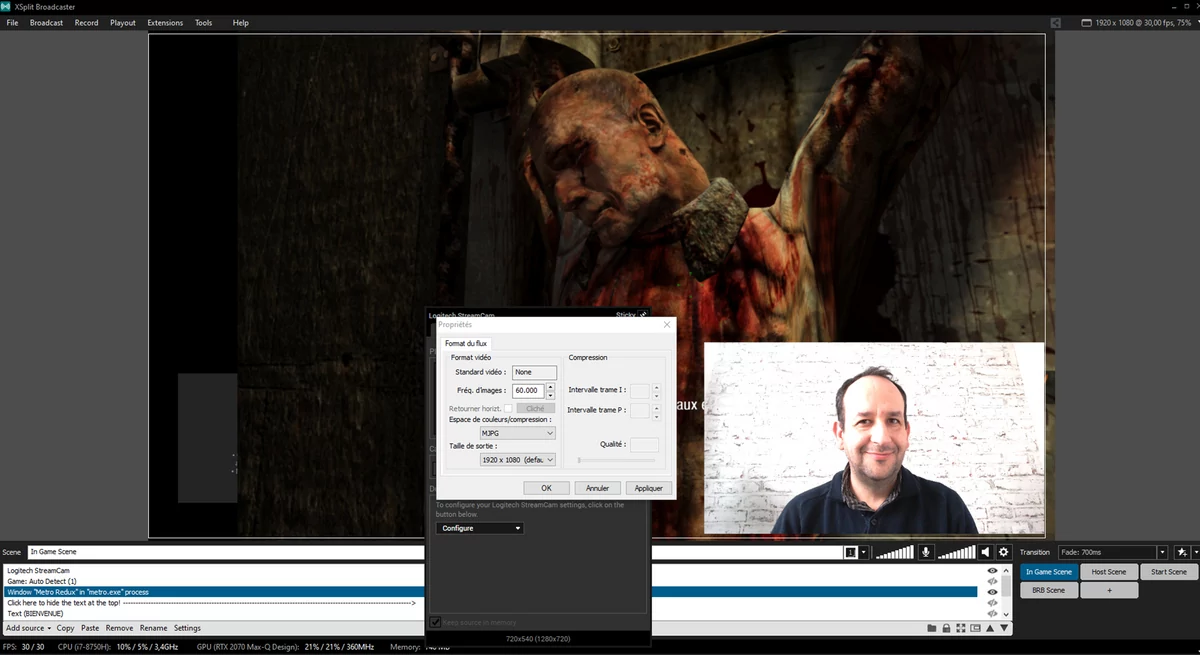Click the group sources folder icon
Viewport: 1200px width, 655px height.
coord(932,628)
